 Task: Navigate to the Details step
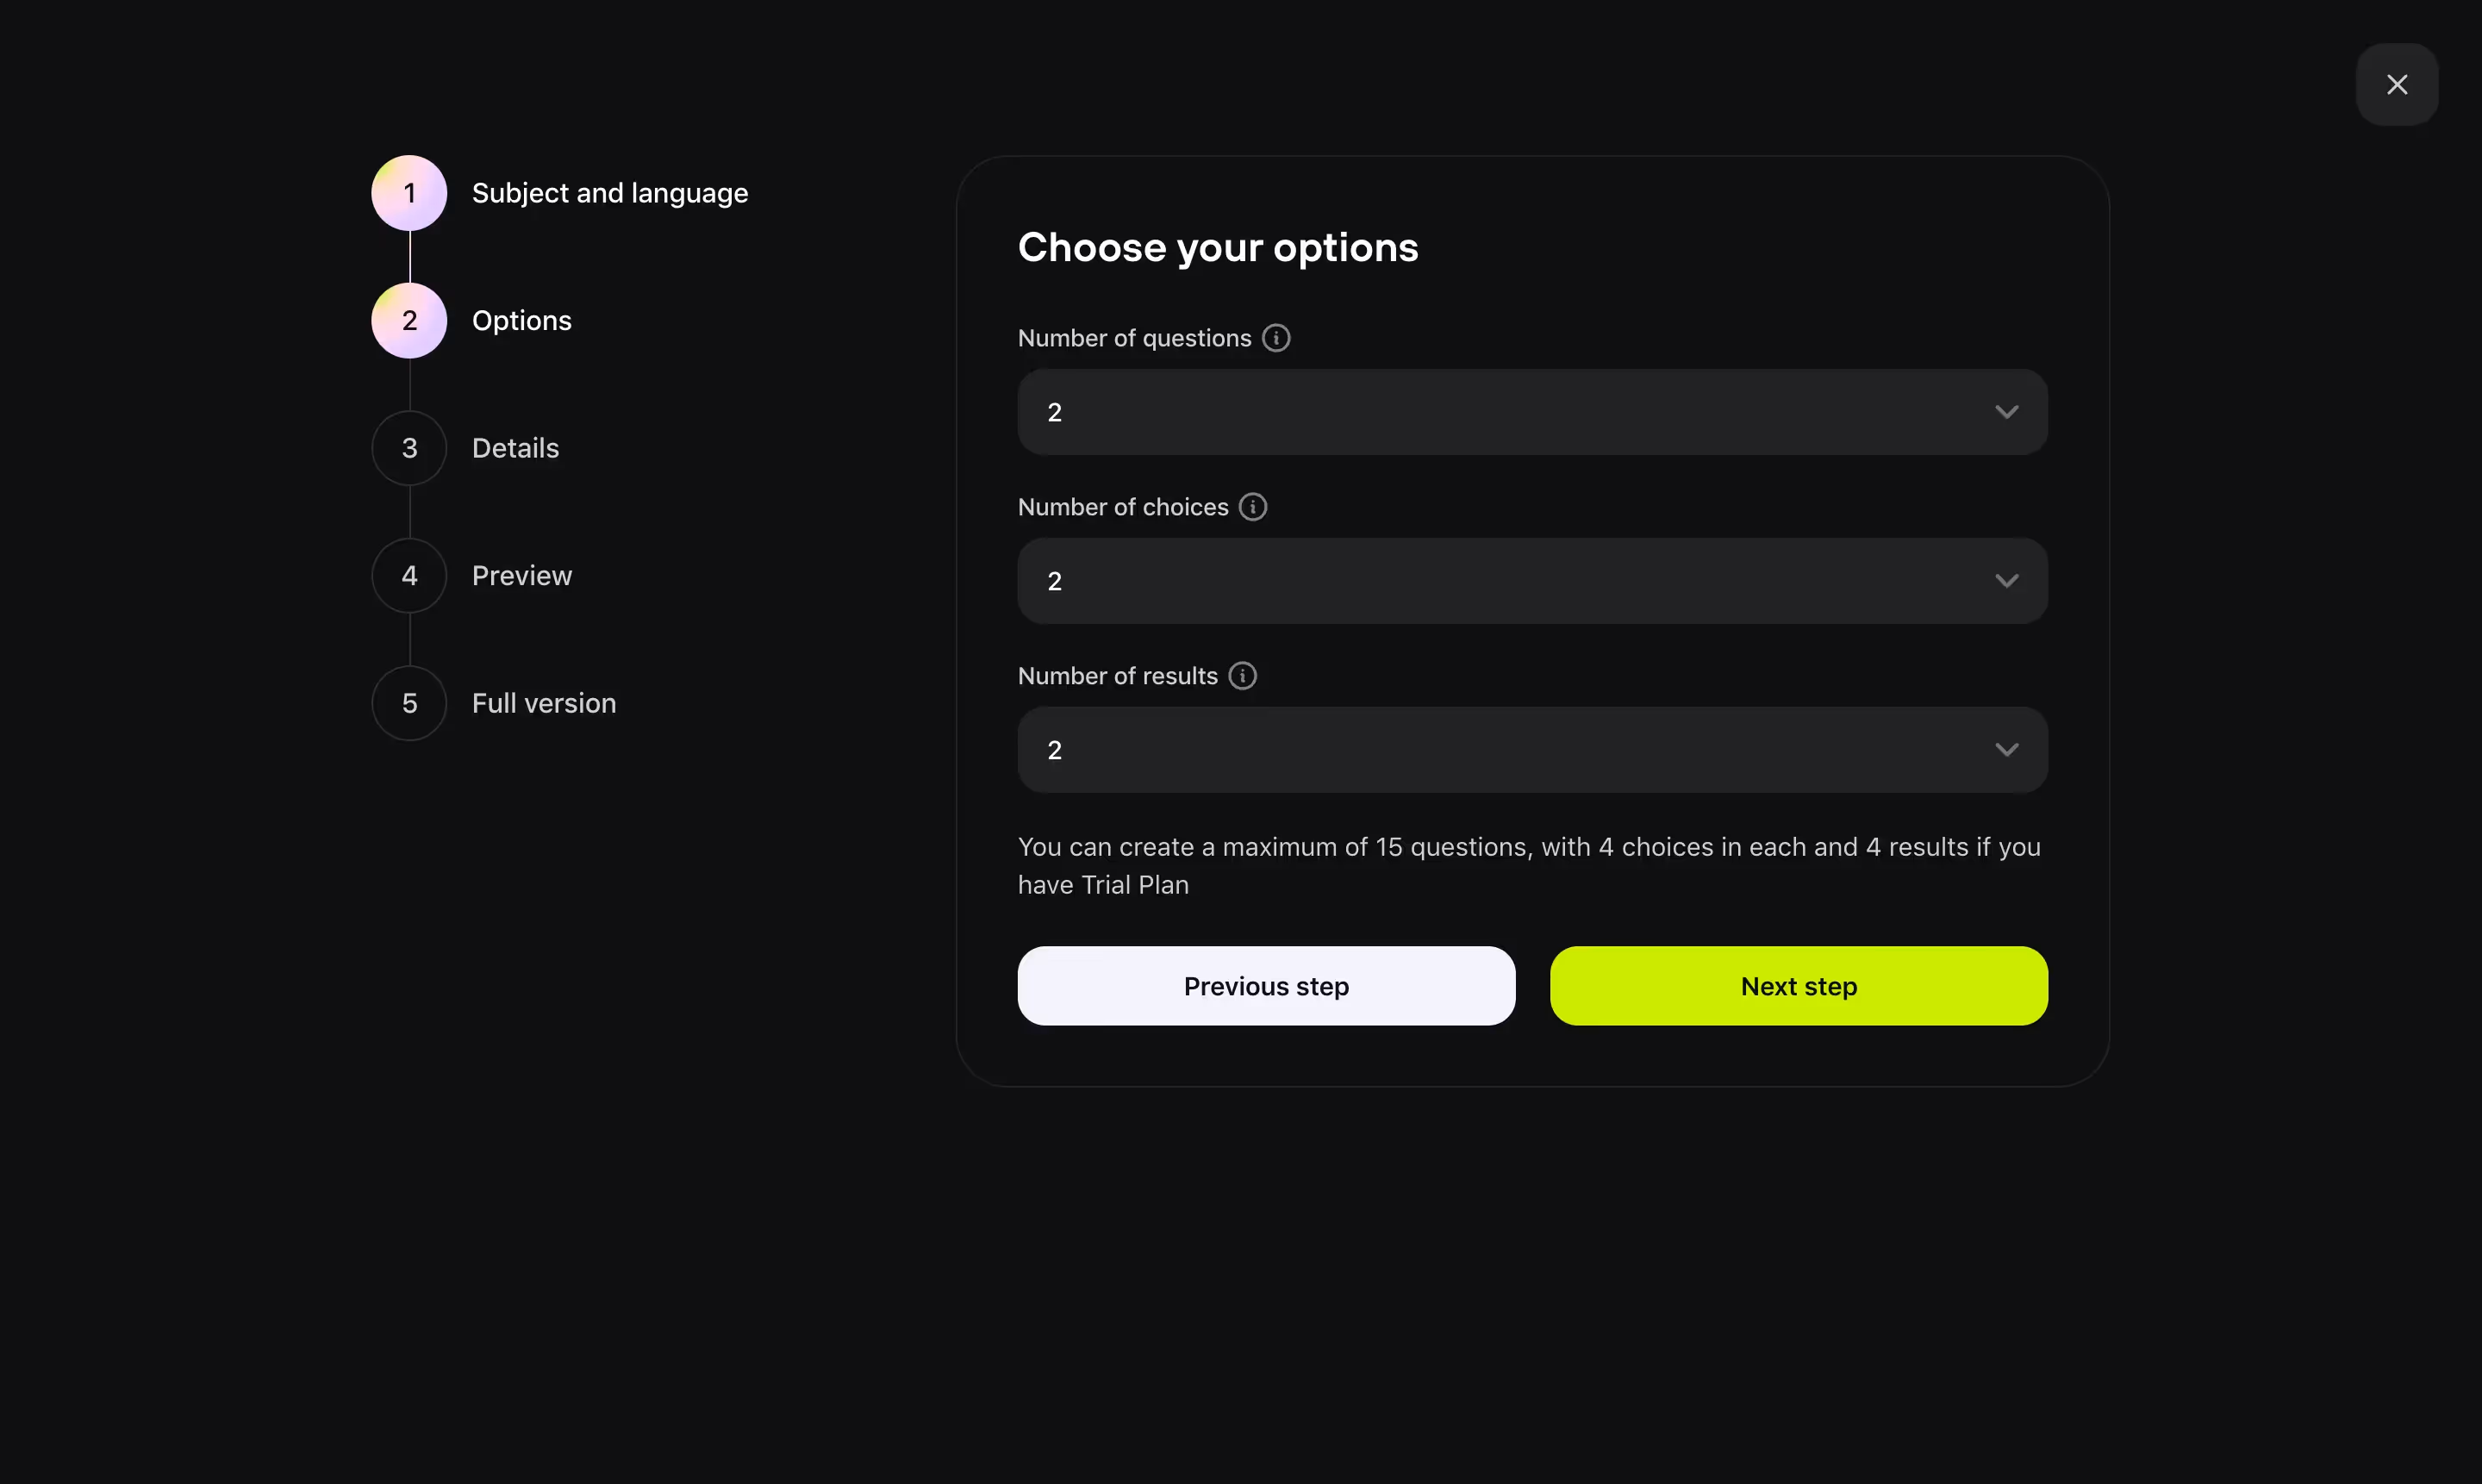click(x=515, y=448)
